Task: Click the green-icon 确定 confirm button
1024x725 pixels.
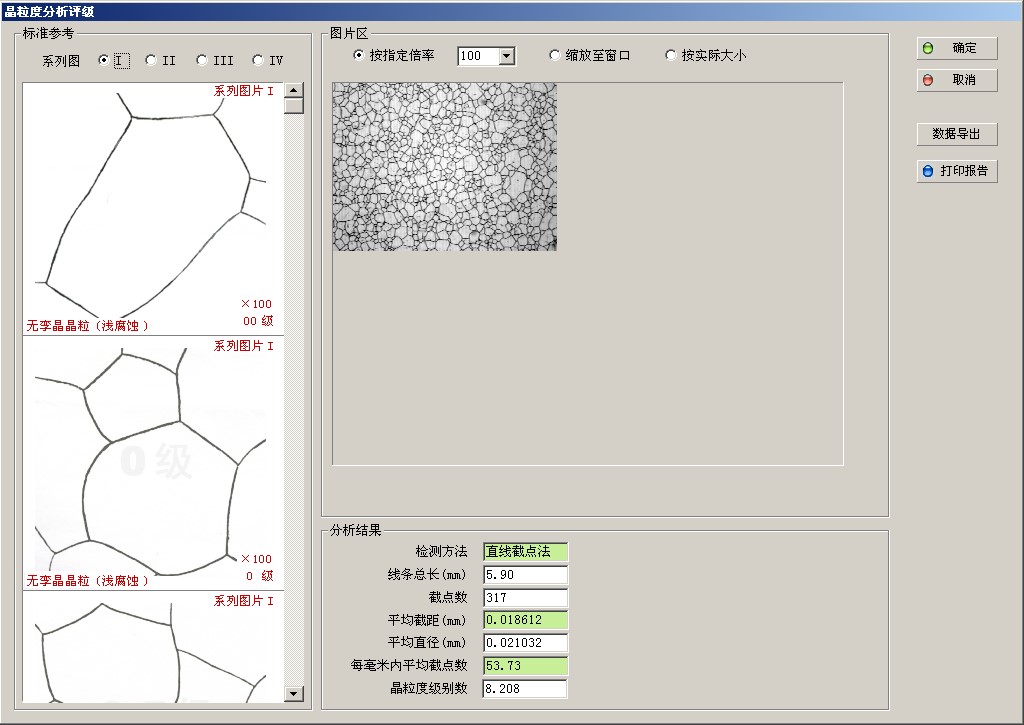Action: 956,48
